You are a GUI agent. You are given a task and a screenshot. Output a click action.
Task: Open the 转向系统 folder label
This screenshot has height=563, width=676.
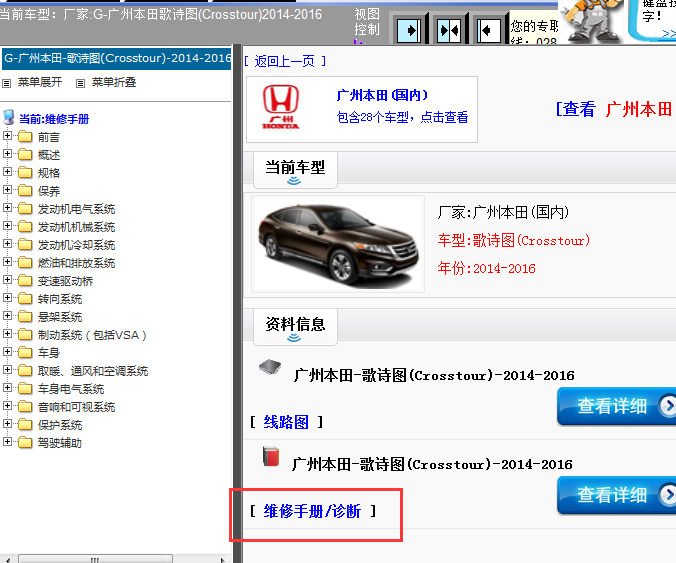pos(60,299)
